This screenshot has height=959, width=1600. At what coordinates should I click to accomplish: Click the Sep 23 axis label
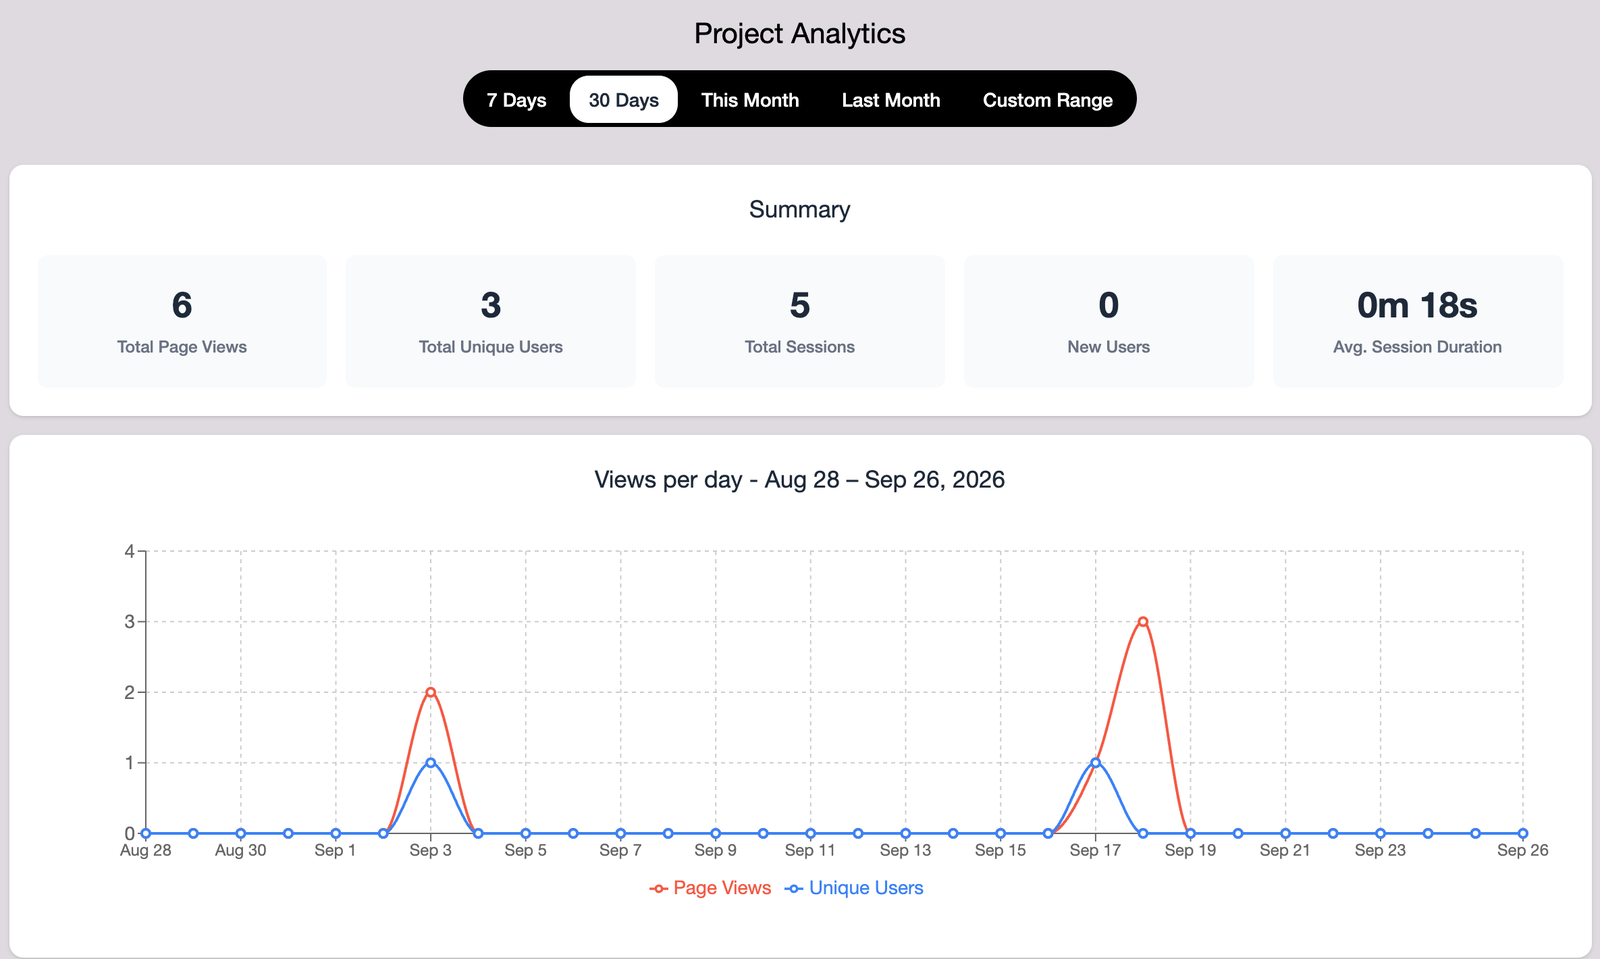pyautogui.click(x=1380, y=850)
